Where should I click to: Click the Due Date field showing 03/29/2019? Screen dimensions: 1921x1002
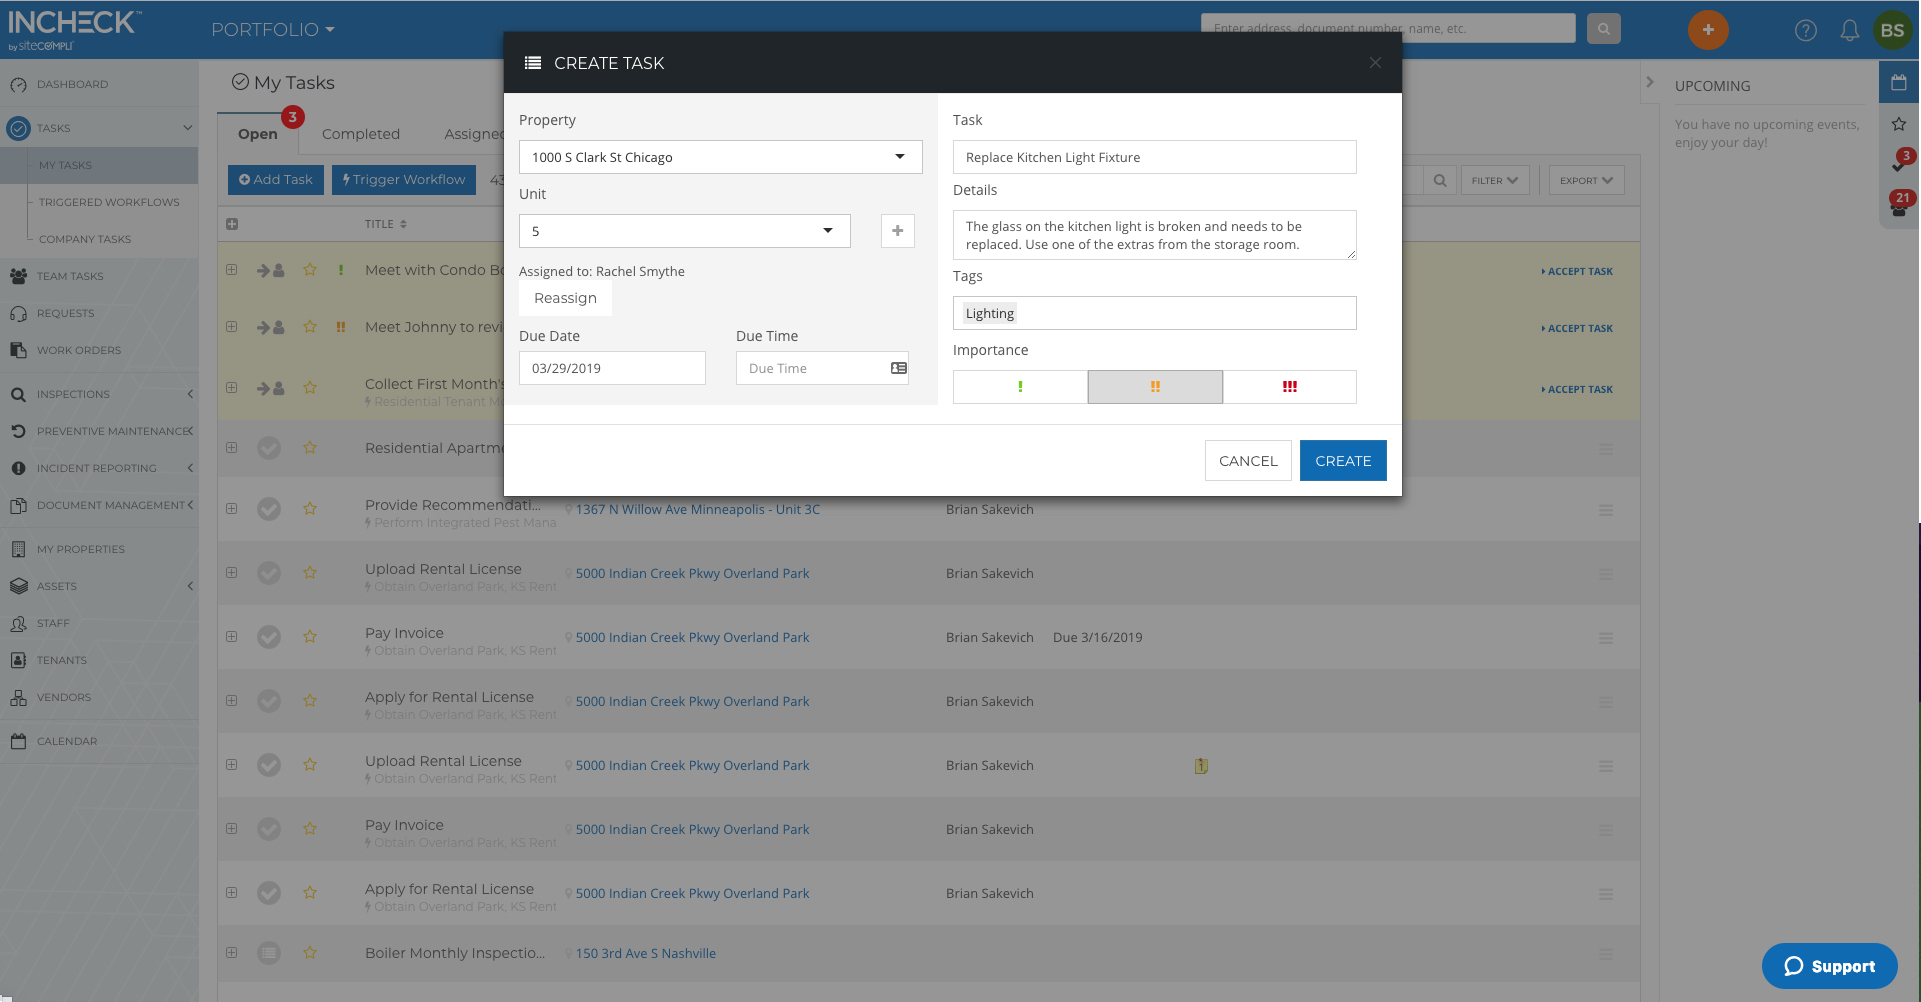tap(612, 368)
